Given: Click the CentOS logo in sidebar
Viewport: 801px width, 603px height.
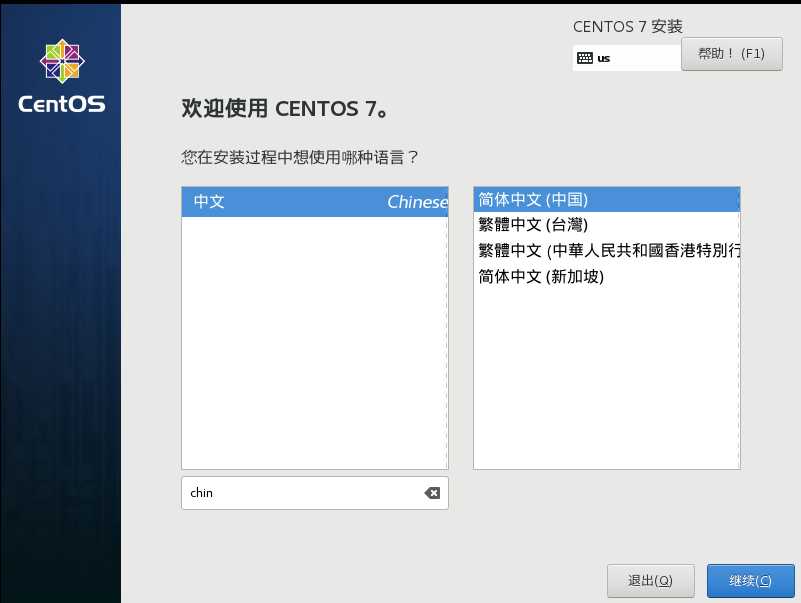Looking at the screenshot, I should click(62, 76).
